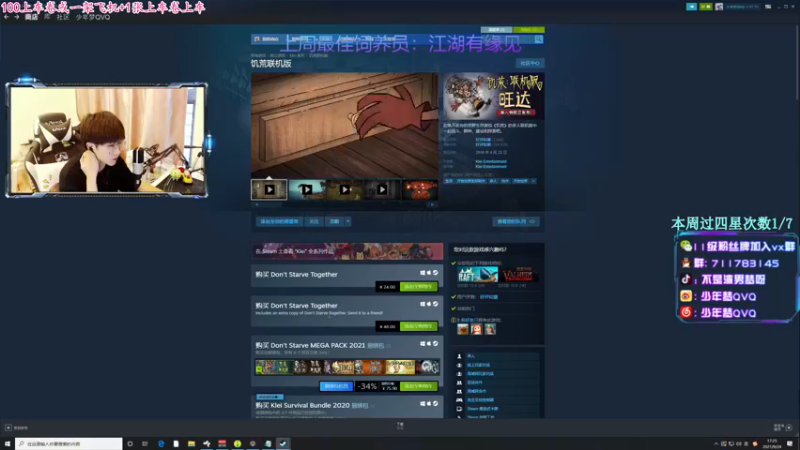Add the game to your wishlist

pos(279,221)
